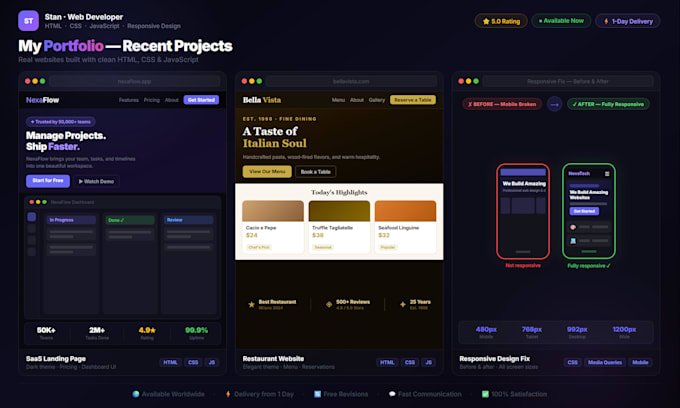Click the ST purple avatar logo

(28, 21)
